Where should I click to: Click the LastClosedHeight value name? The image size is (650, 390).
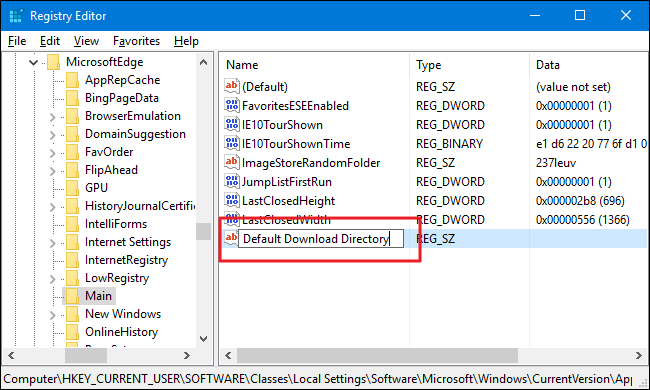289,201
